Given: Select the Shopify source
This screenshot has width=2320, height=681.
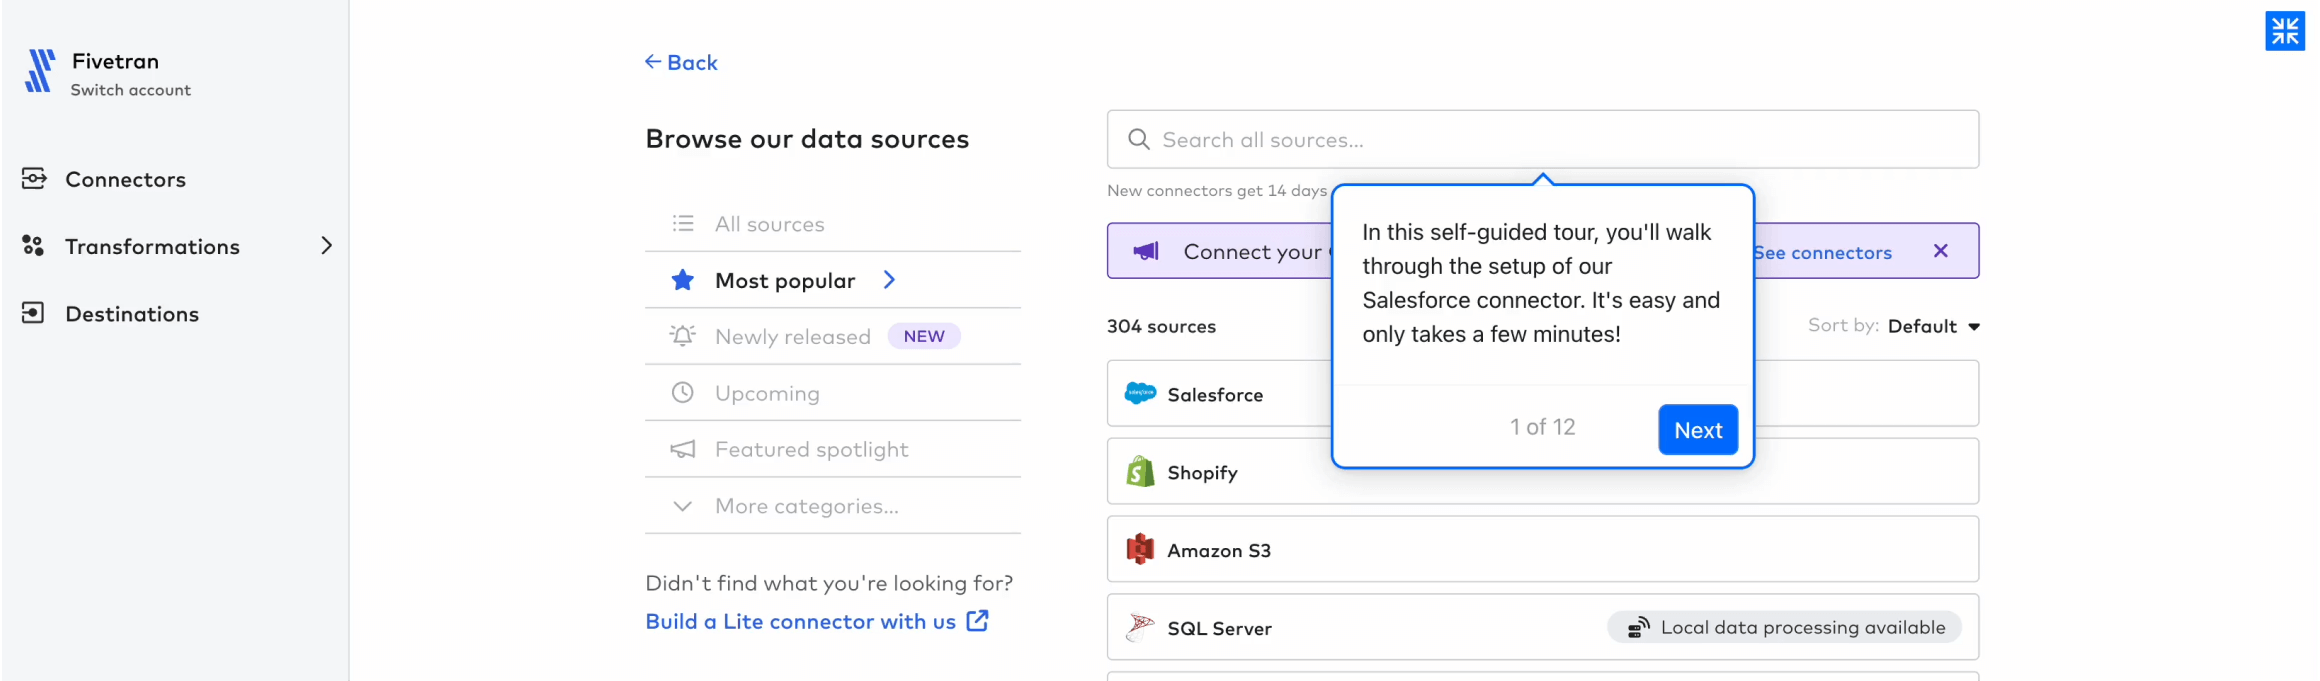Looking at the screenshot, I should pos(1542,471).
